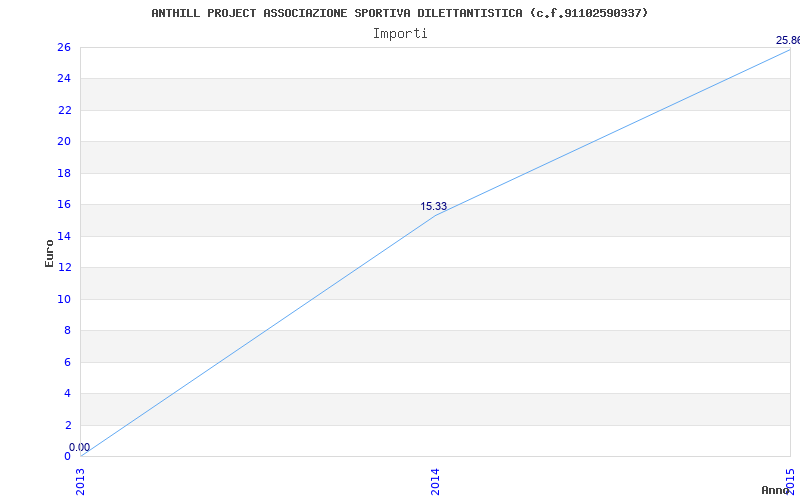Click the 'Euro' y-axis title
This screenshot has width=800, height=500.
pyautogui.click(x=49, y=253)
